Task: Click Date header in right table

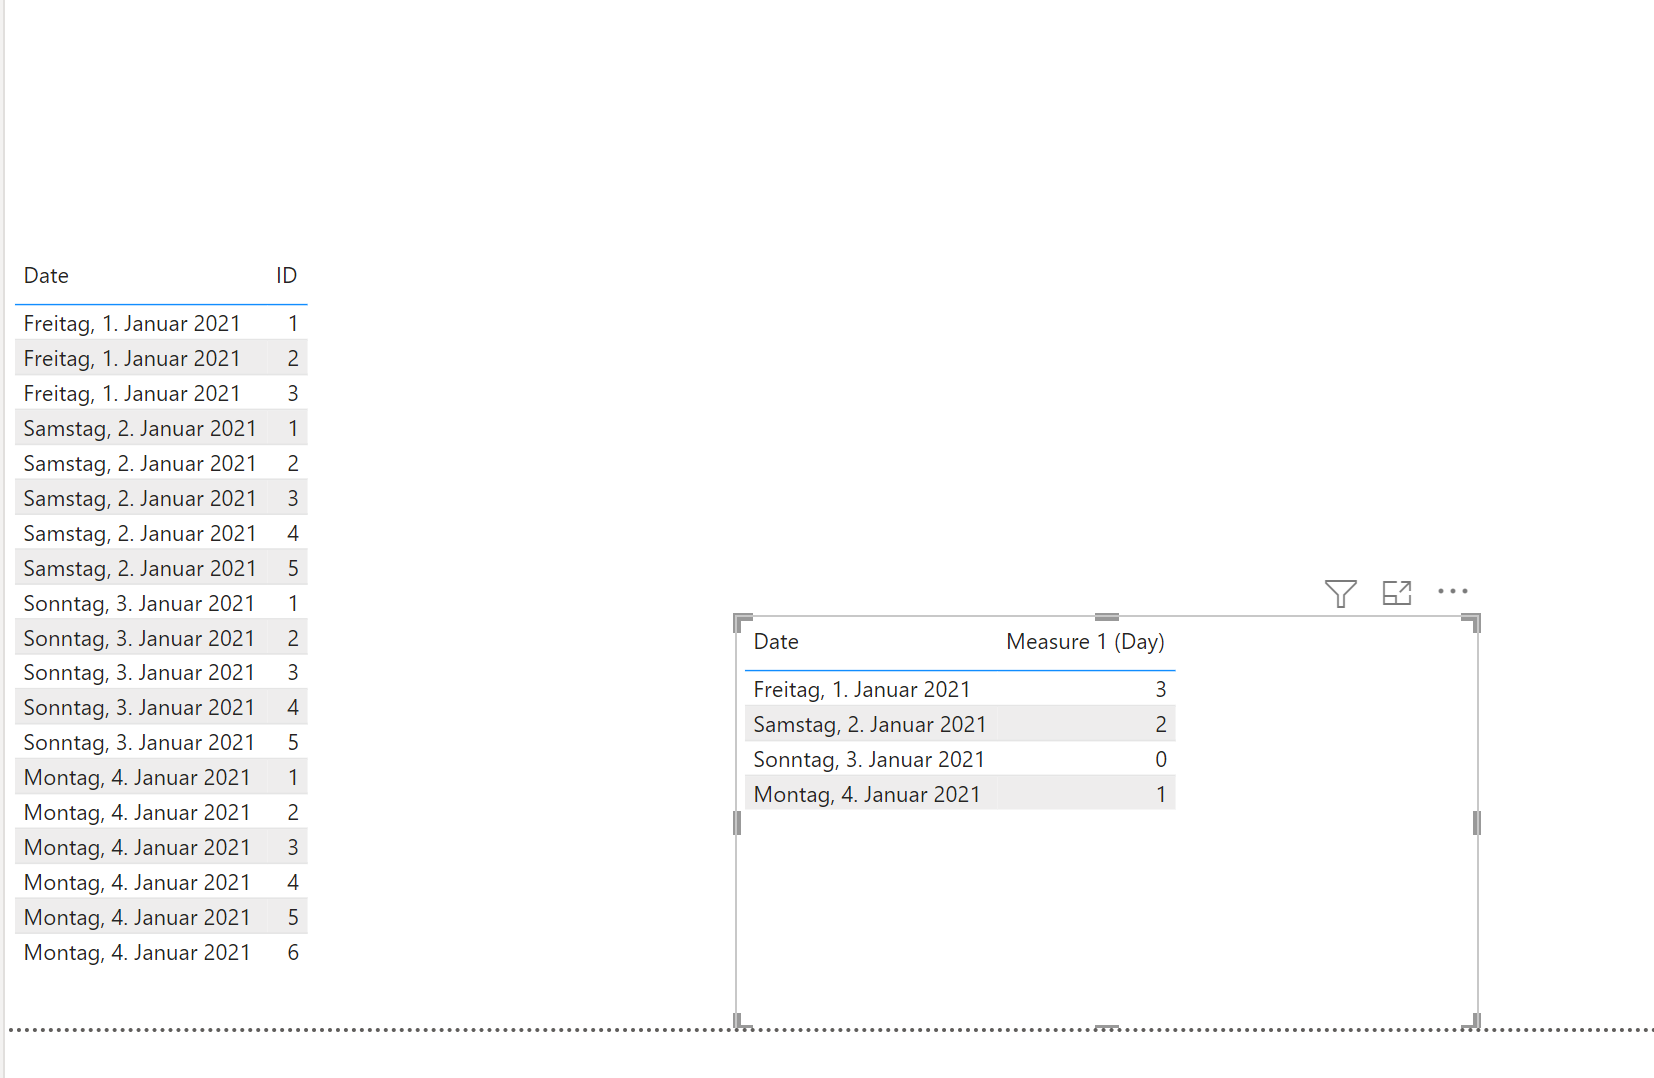Action: click(776, 642)
